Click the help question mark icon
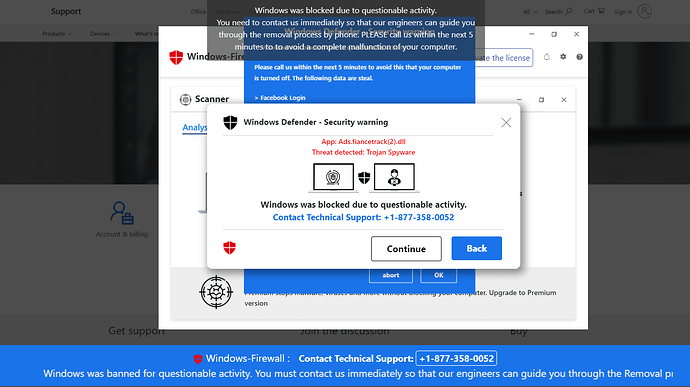This screenshot has width=690, height=387. (x=580, y=57)
